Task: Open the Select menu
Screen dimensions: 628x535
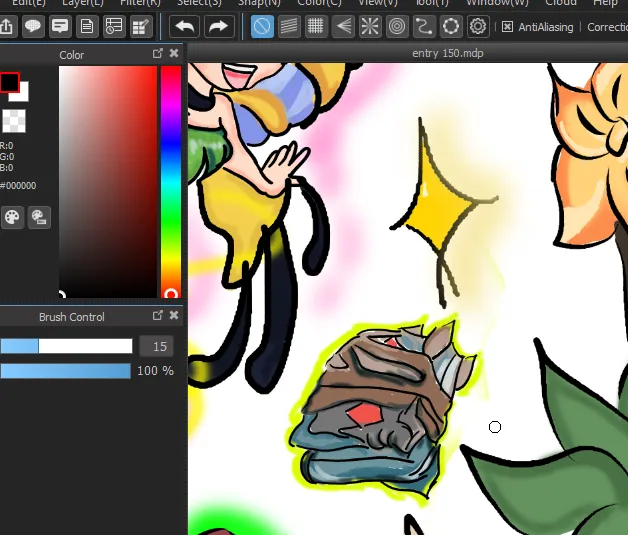Action: [199, 3]
